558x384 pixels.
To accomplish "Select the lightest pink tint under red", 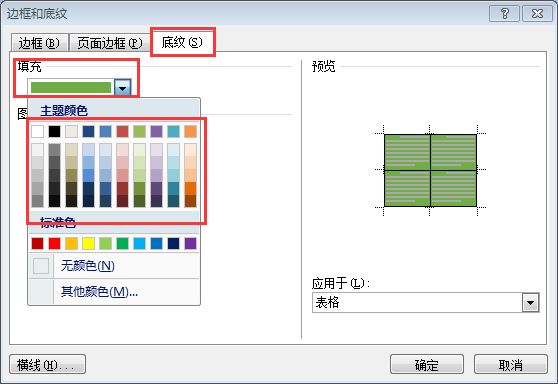I will [x=122, y=150].
